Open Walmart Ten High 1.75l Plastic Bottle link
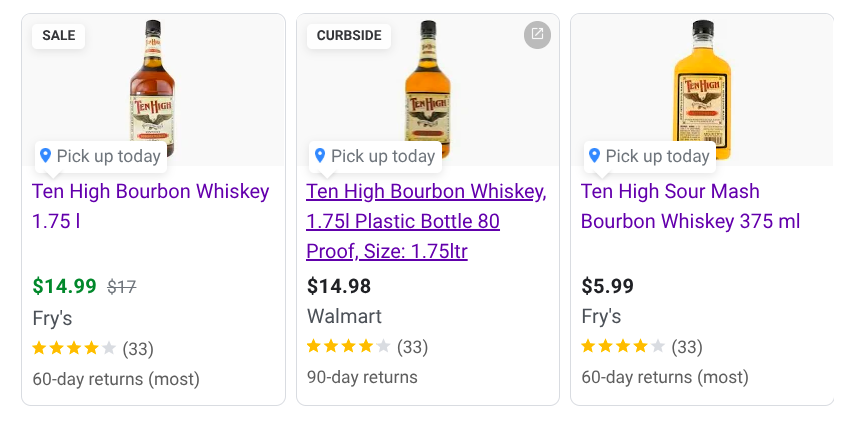 coord(426,221)
